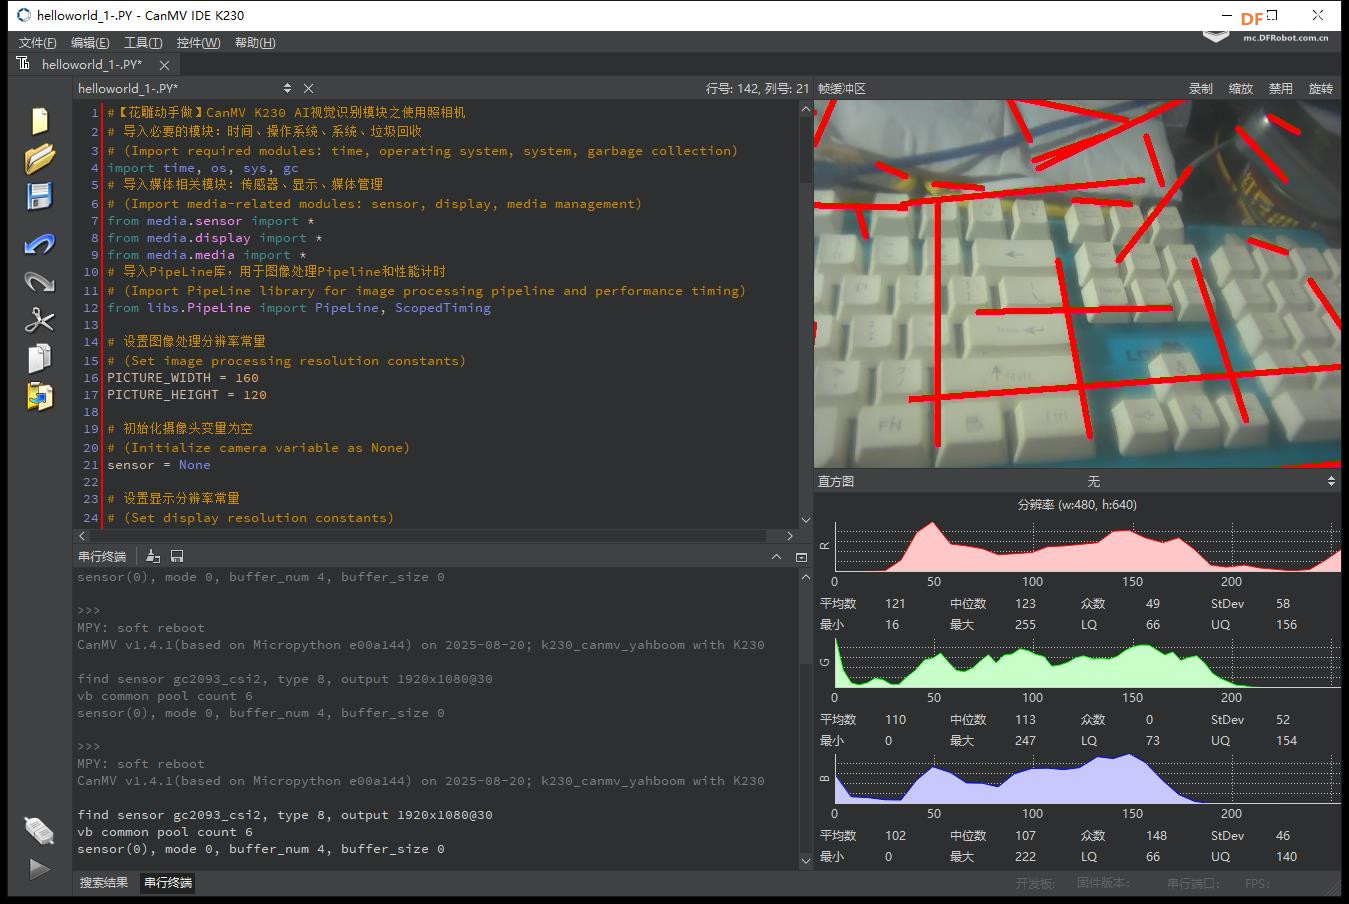Collapse the serial terminal panel with chevron

776,557
